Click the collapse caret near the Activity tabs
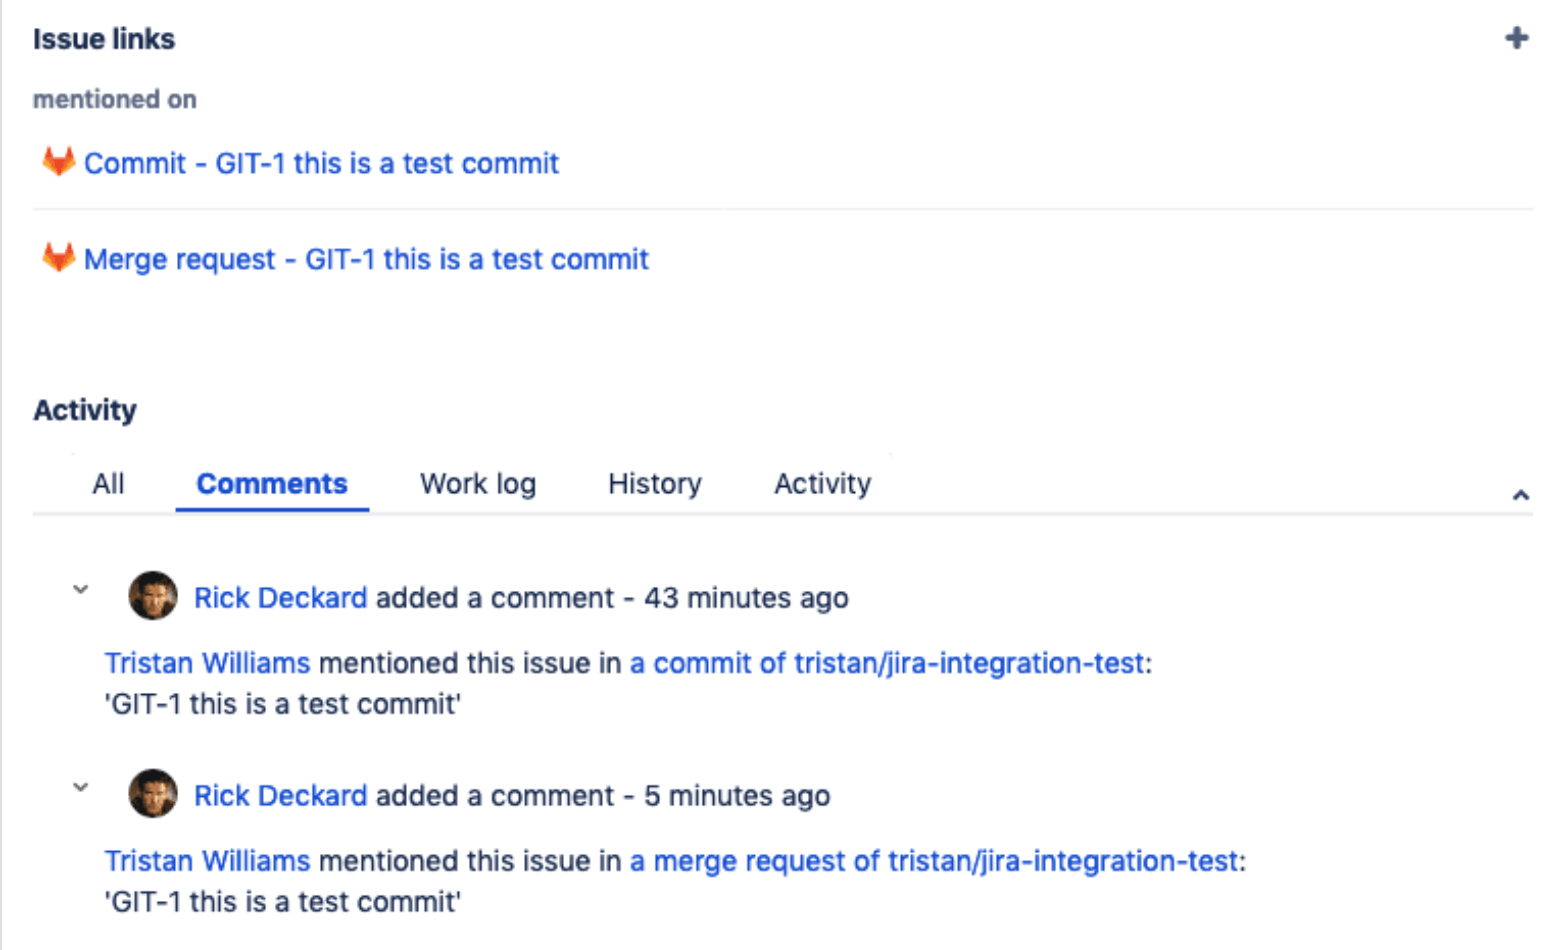 1521,494
